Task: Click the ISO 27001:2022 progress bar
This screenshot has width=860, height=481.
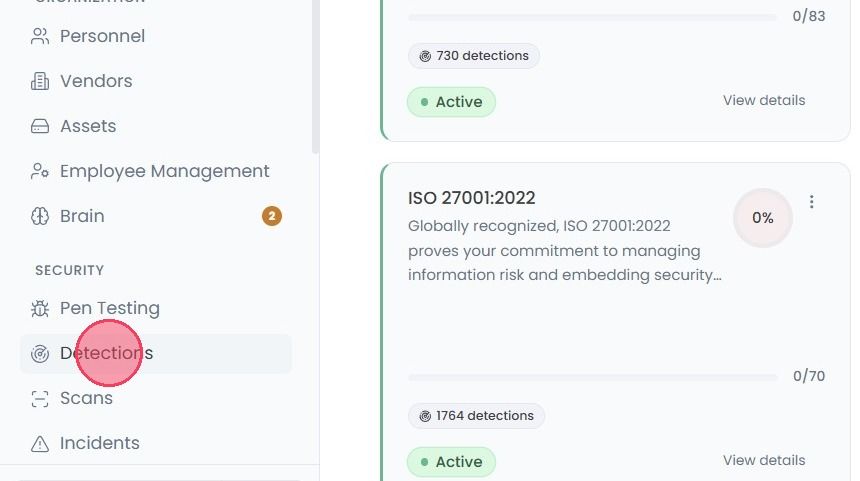Action: [593, 377]
